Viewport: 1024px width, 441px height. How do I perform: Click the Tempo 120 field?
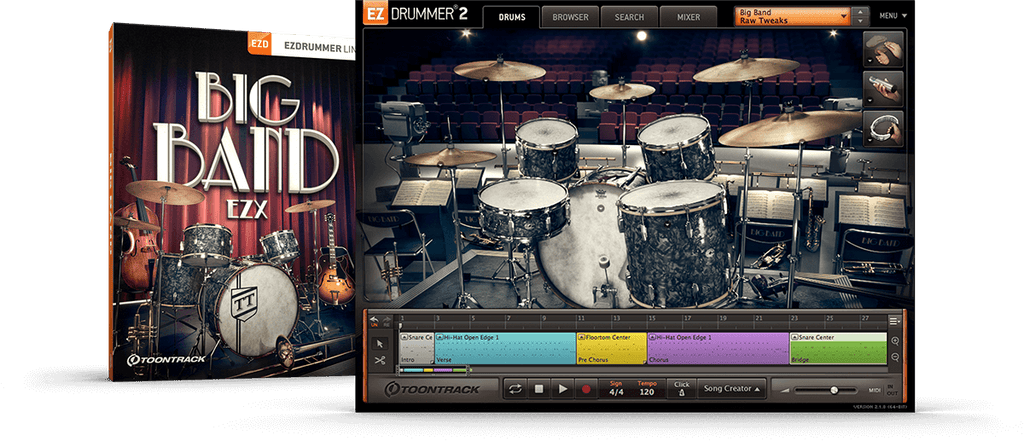point(647,389)
